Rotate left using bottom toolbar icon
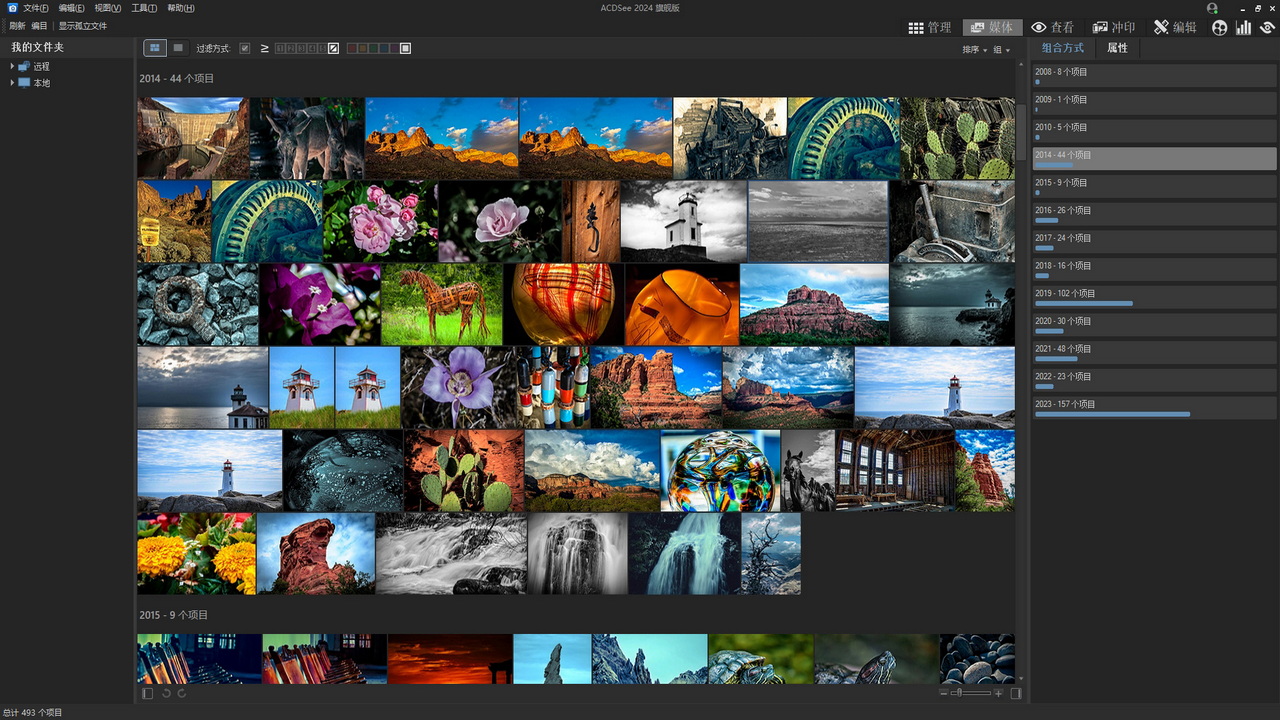Viewport: 1280px width, 720px height. point(166,693)
